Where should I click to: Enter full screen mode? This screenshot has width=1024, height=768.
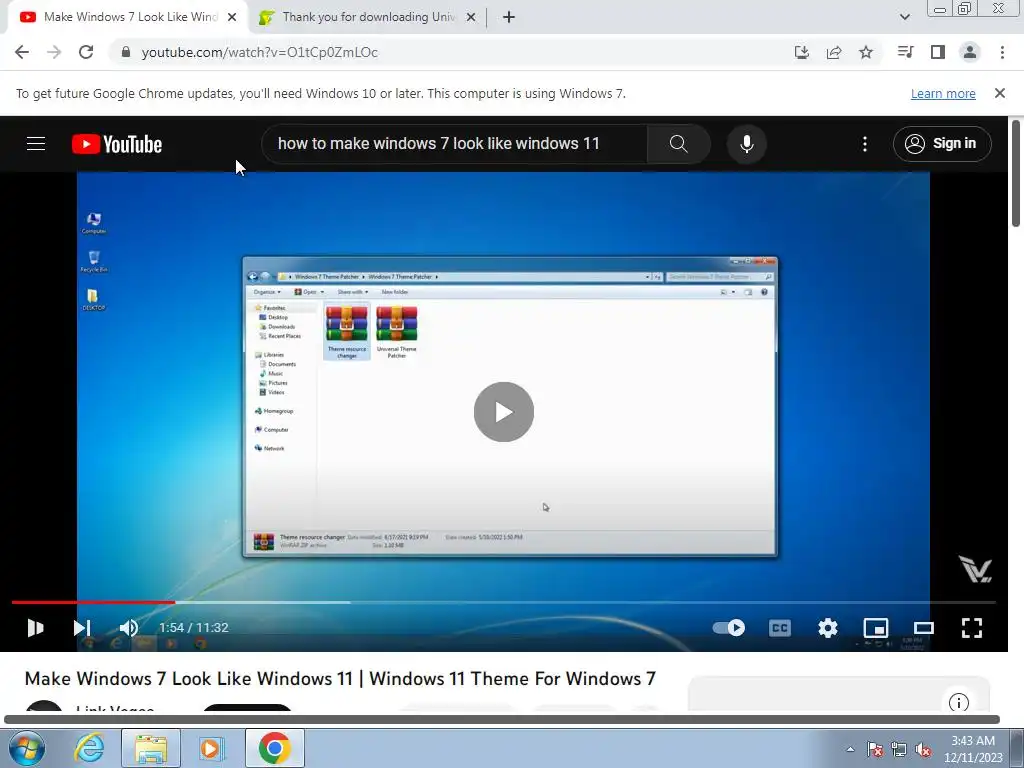coord(972,628)
